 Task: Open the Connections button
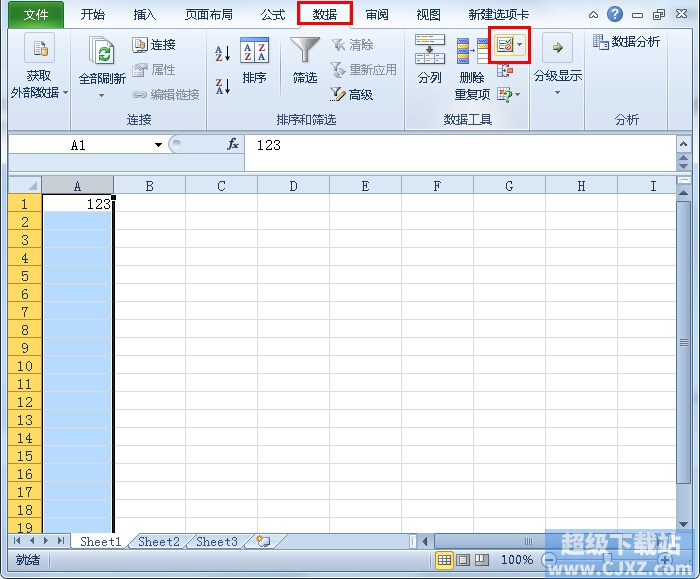pyautogui.click(x=154, y=45)
